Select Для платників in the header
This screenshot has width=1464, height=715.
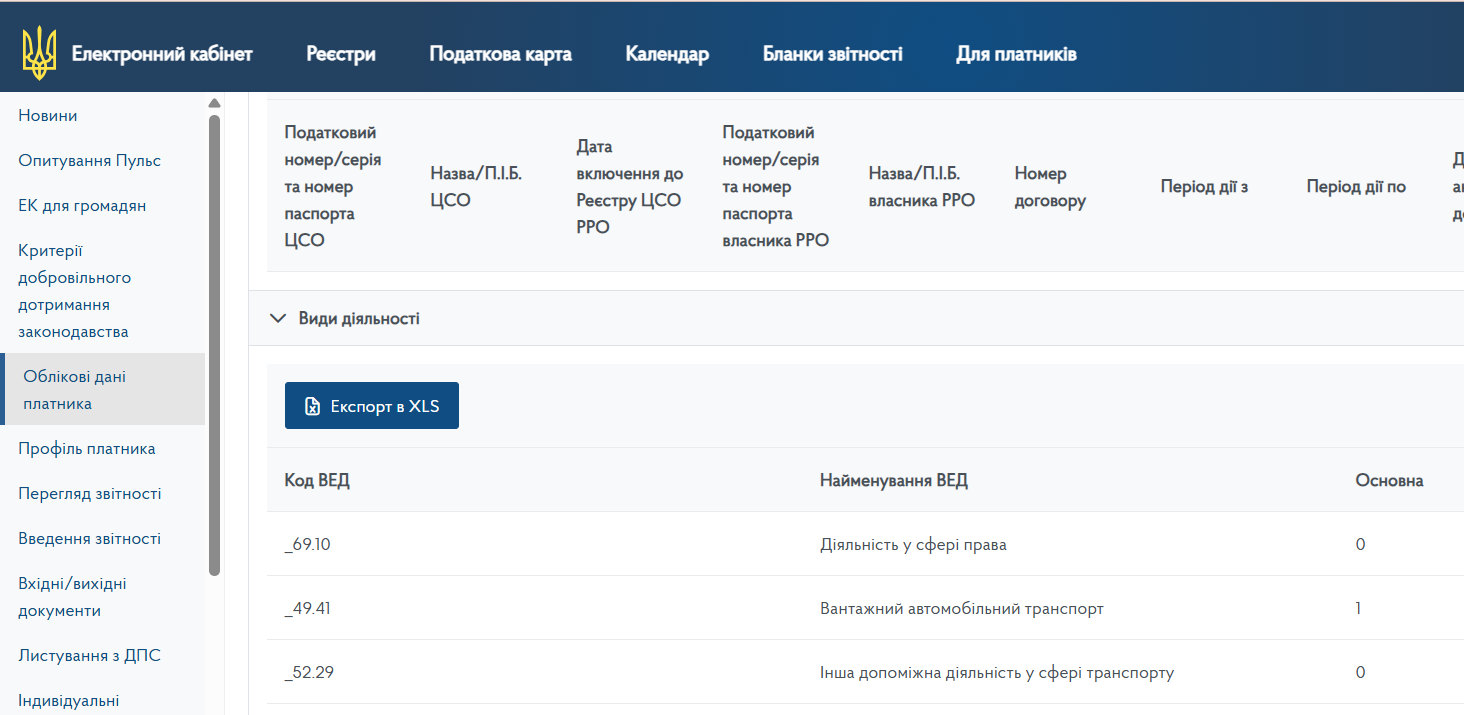pos(1016,54)
